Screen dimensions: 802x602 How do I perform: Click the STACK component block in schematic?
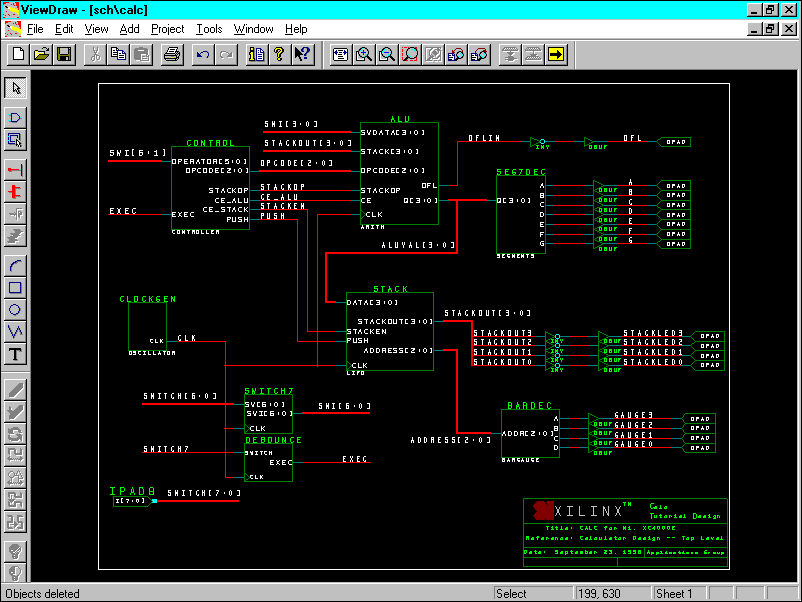pyautogui.click(x=390, y=332)
